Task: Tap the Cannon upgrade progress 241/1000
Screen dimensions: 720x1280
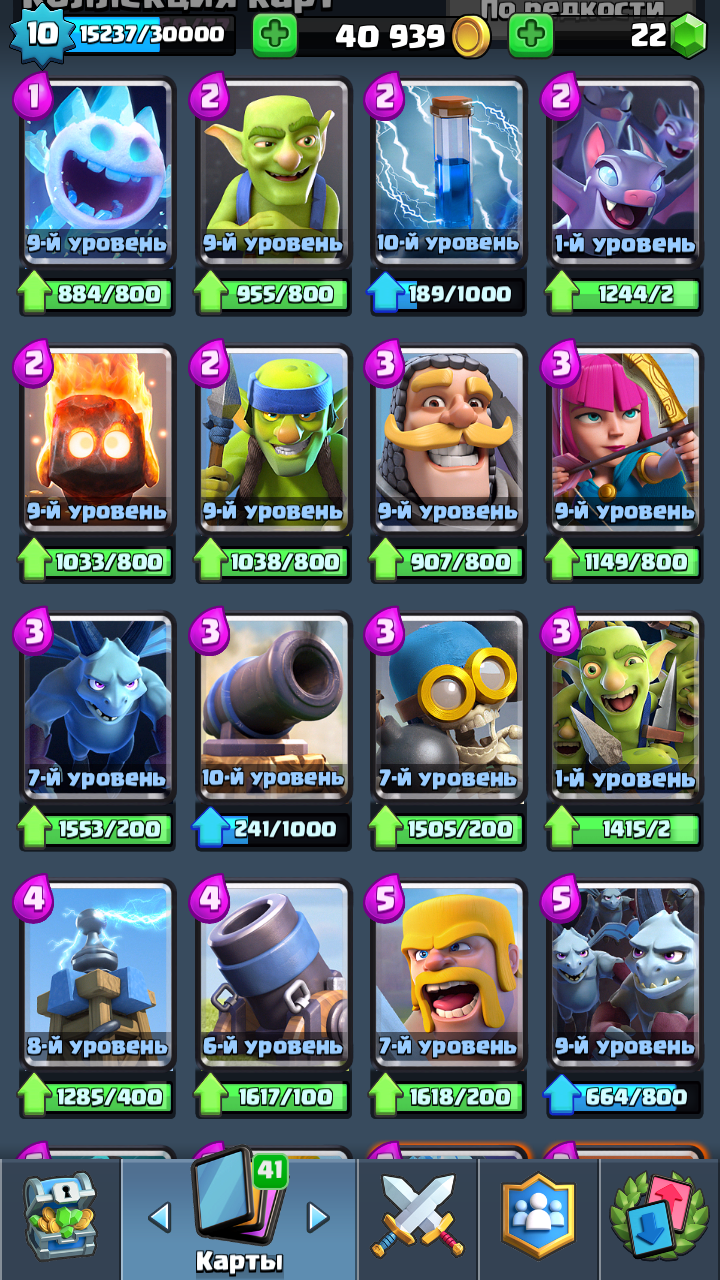Action: pos(273,829)
